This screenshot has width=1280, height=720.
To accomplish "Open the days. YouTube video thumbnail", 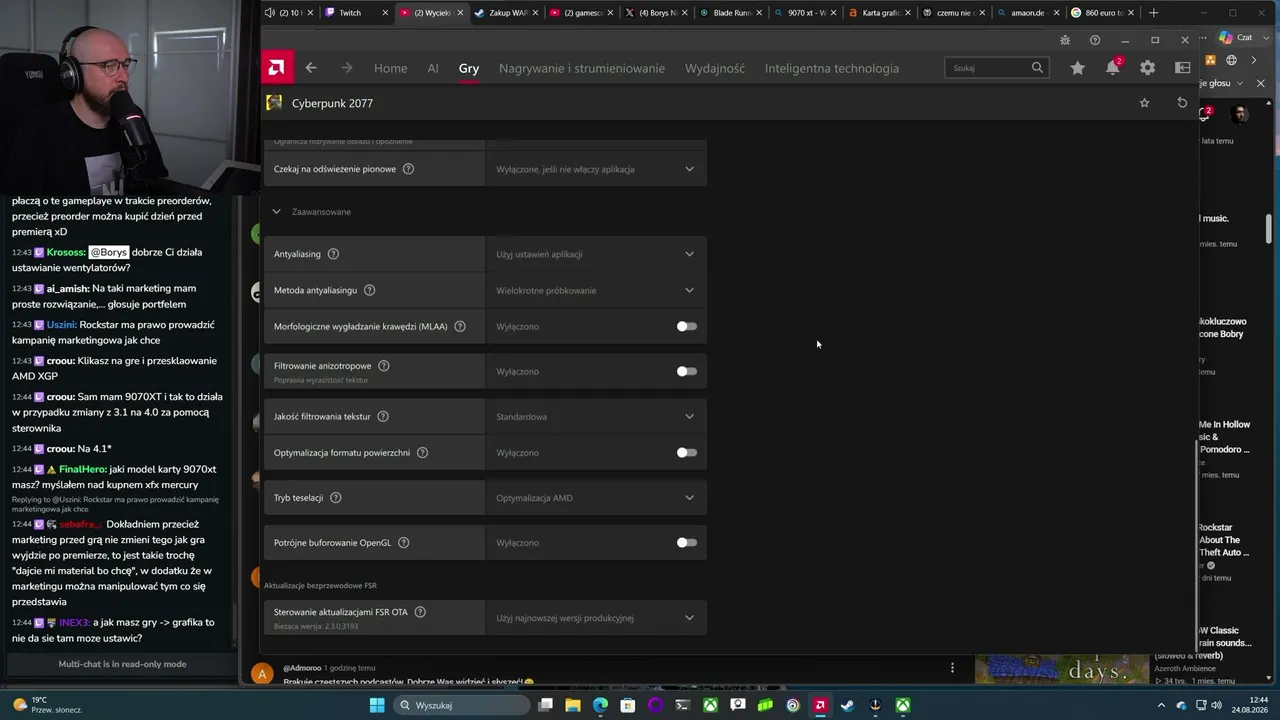I will [x=1061, y=669].
